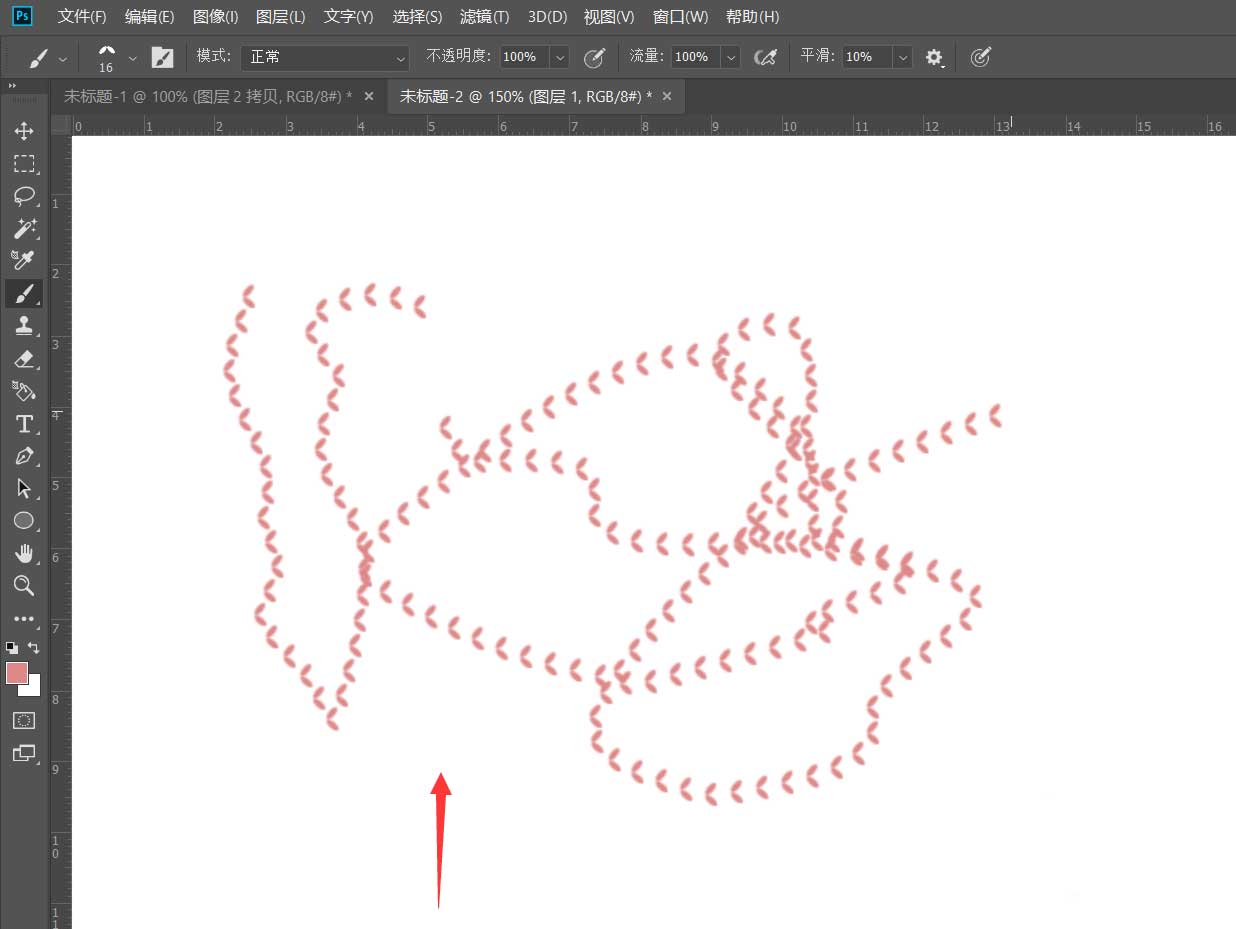
Task: Open the 文字(Y) menu
Action: [348, 17]
